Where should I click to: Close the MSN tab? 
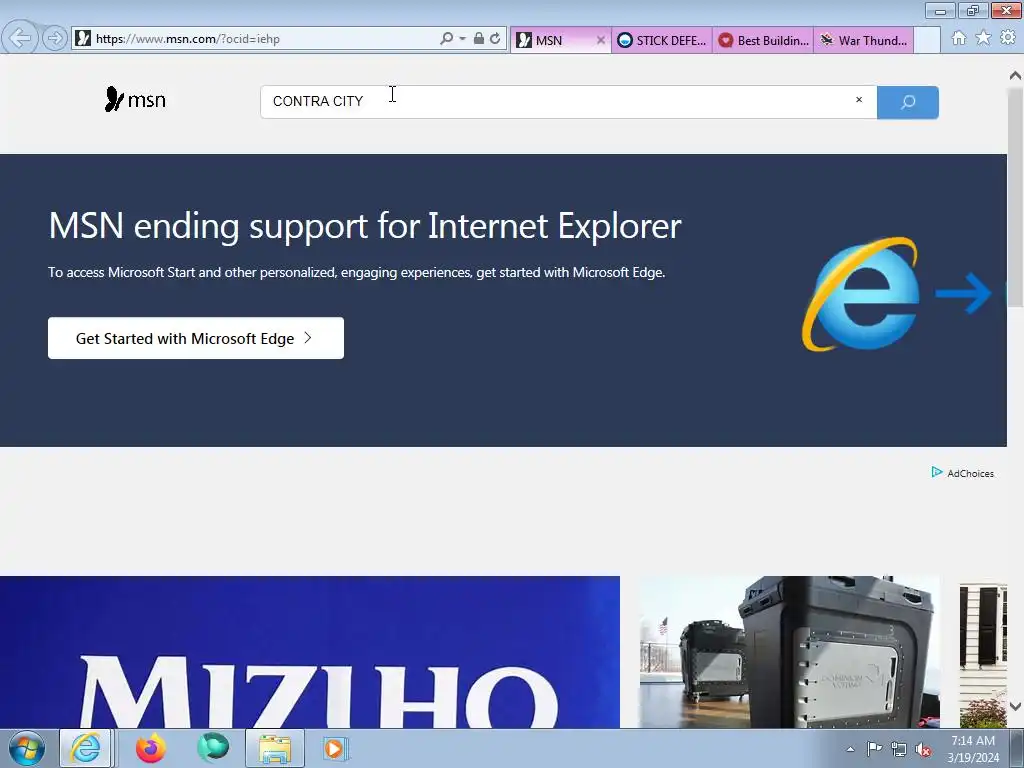pyautogui.click(x=601, y=40)
